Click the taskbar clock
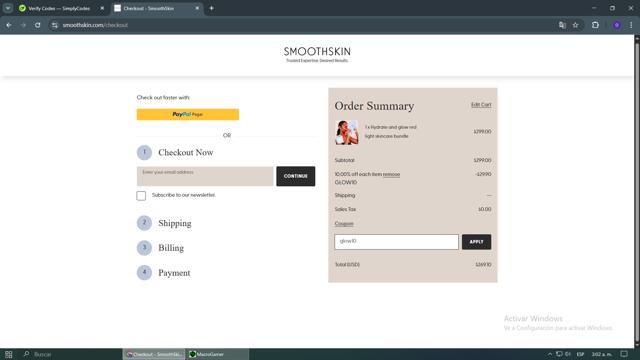The width and height of the screenshot is (640, 360). 602,354
